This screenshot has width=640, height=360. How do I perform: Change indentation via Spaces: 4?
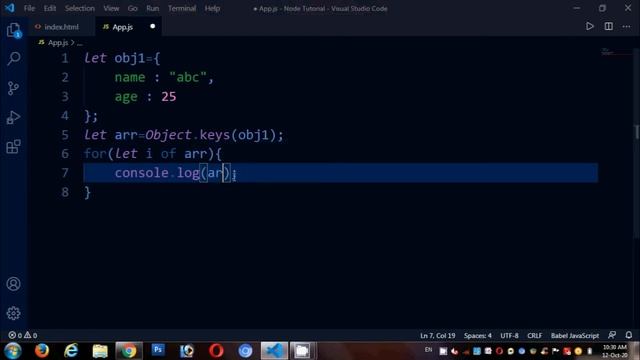(x=478, y=336)
